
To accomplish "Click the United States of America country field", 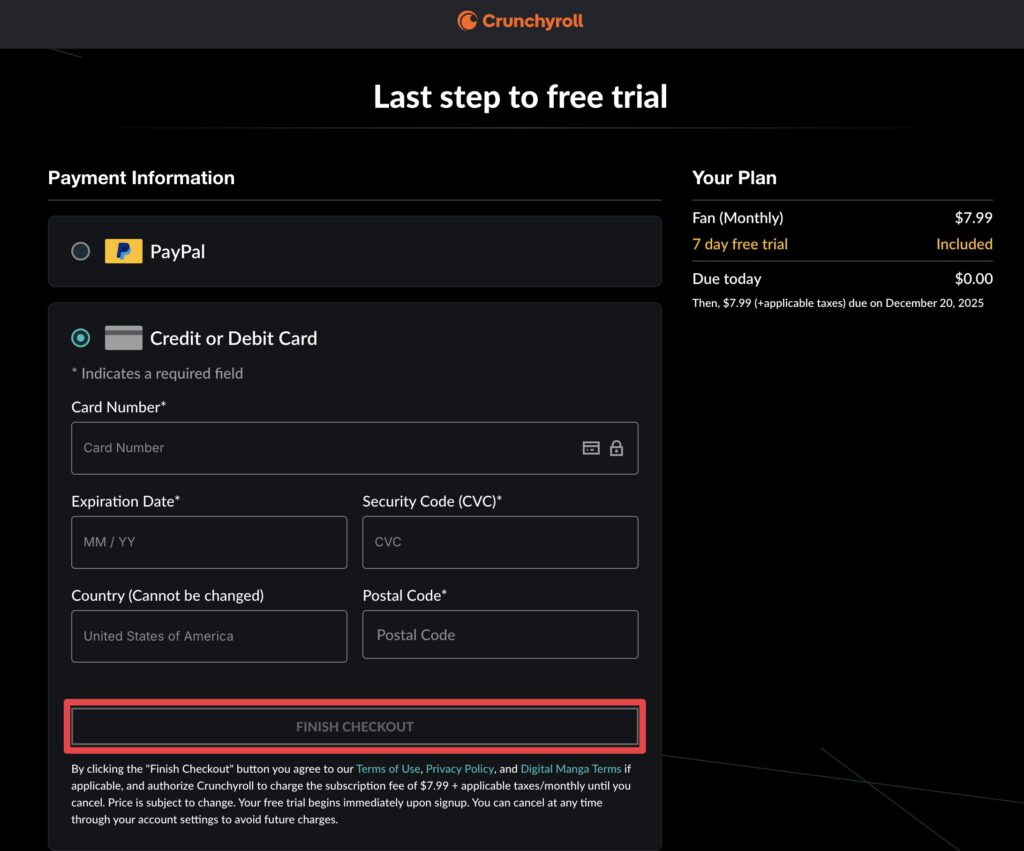I will (209, 636).
